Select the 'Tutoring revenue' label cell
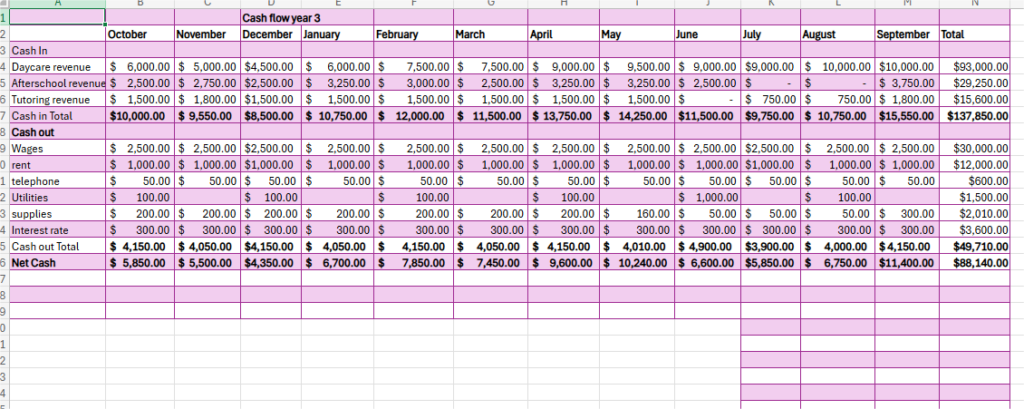 52,99
